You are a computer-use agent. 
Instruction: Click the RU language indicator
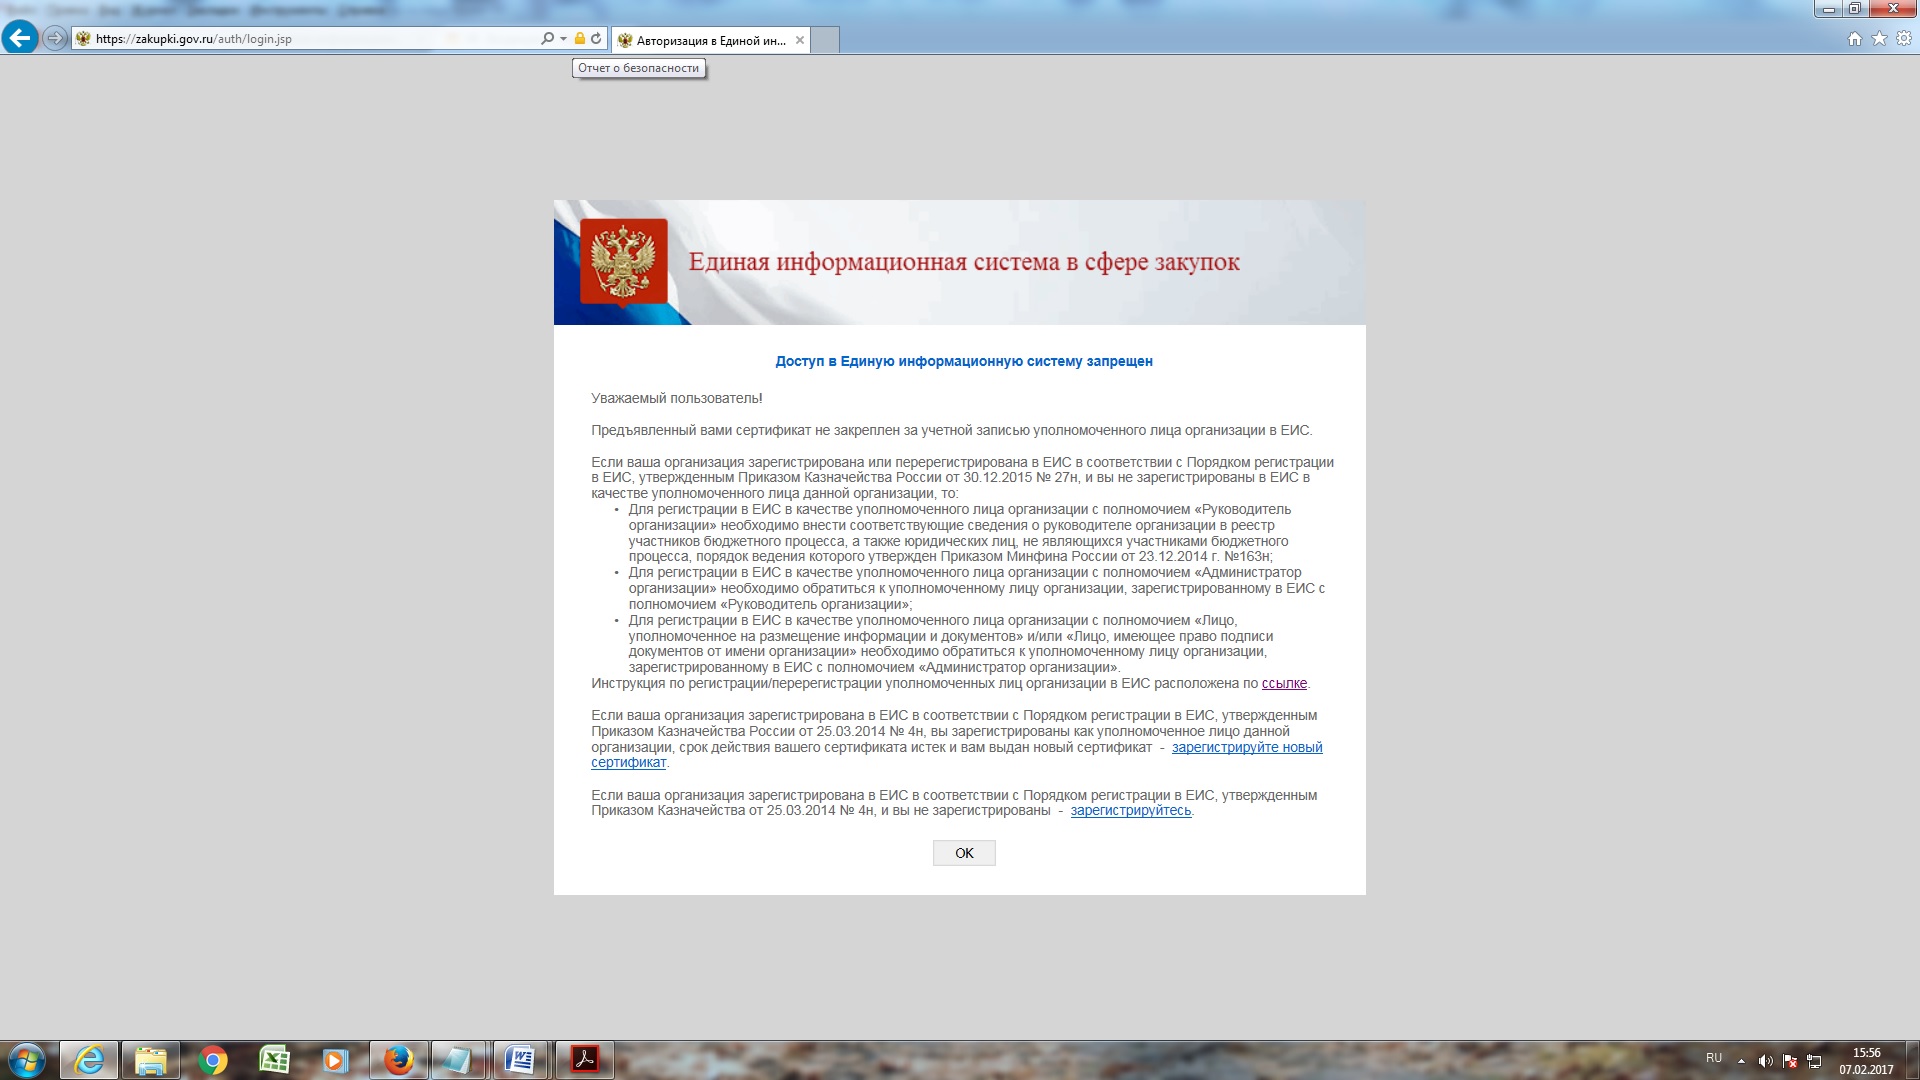(x=1714, y=1058)
